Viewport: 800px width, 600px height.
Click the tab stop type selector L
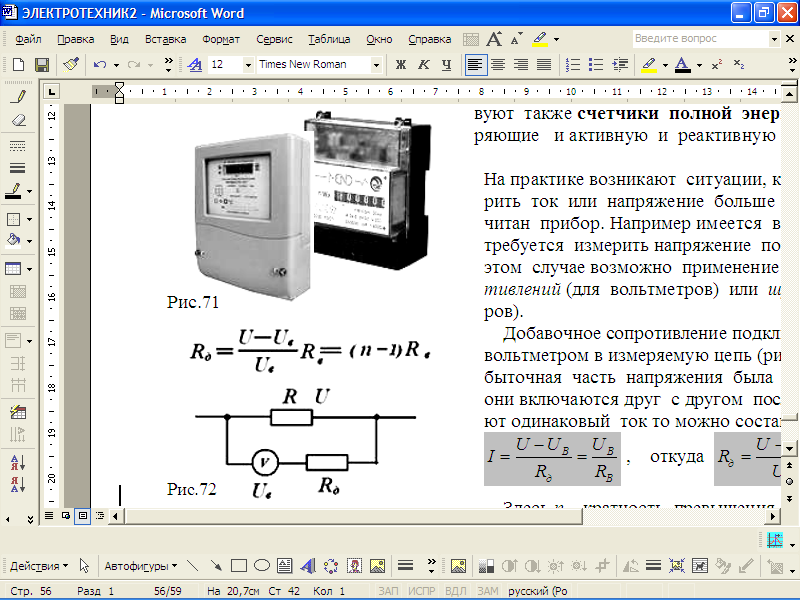[x=51, y=91]
